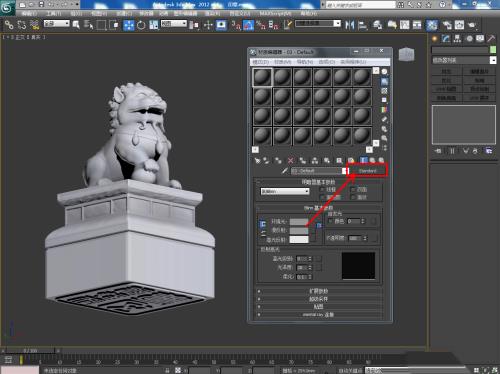Toggle the self-illumination Color checkbox
Image resolution: width=500 pixels, height=374 pixels.
(x=330, y=221)
